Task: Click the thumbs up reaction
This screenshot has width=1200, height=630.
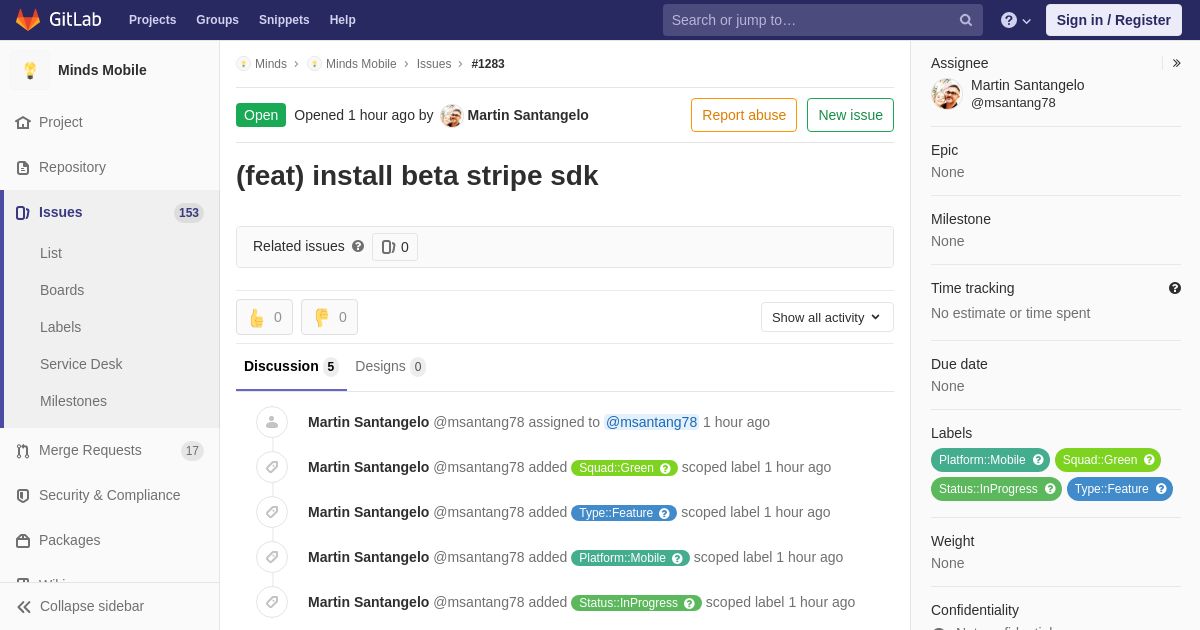Action: pos(264,317)
